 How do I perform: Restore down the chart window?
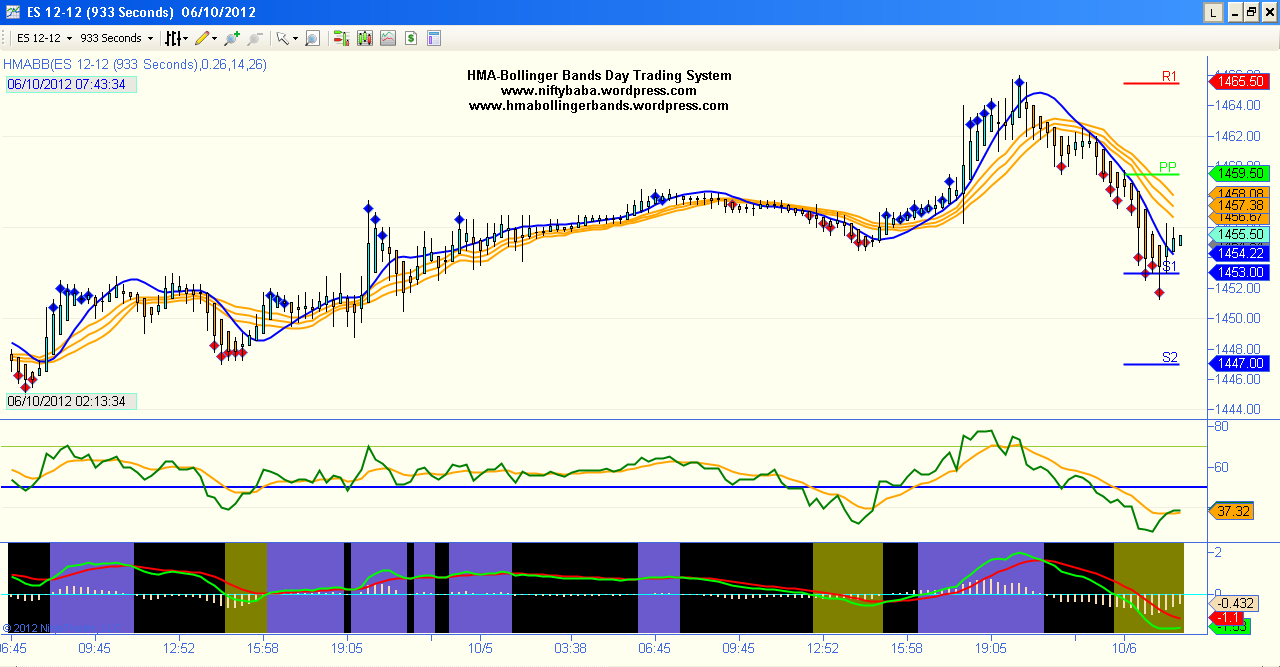[1250, 12]
